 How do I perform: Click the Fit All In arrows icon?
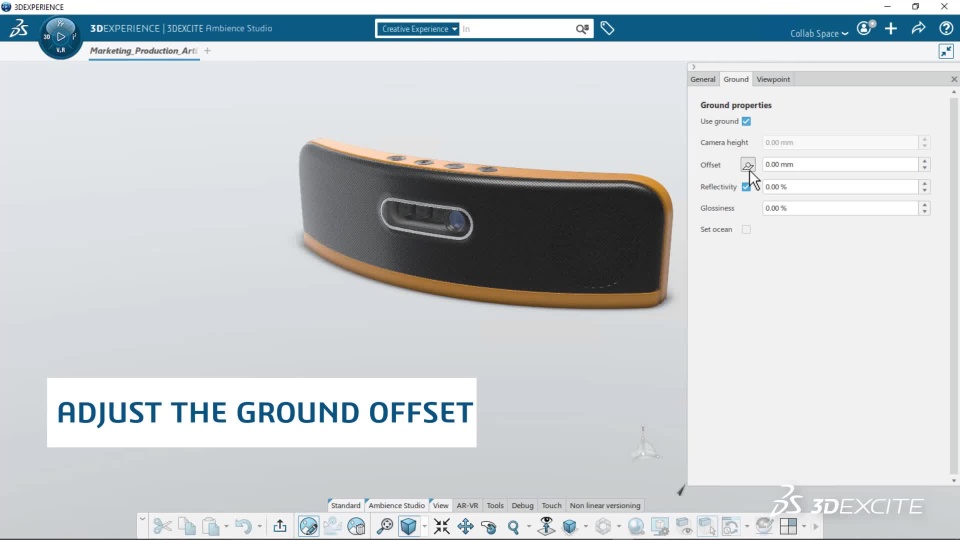[x=441, y=526]
